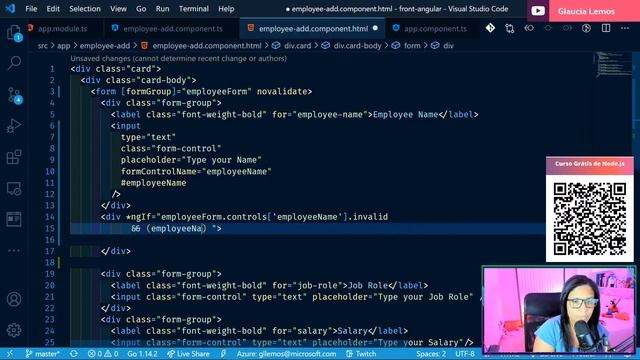Image resolution: width=640 pixels, height=360 pixels.
Task: Switch to the app.component.ts tab
Action: tap(435, 29)
